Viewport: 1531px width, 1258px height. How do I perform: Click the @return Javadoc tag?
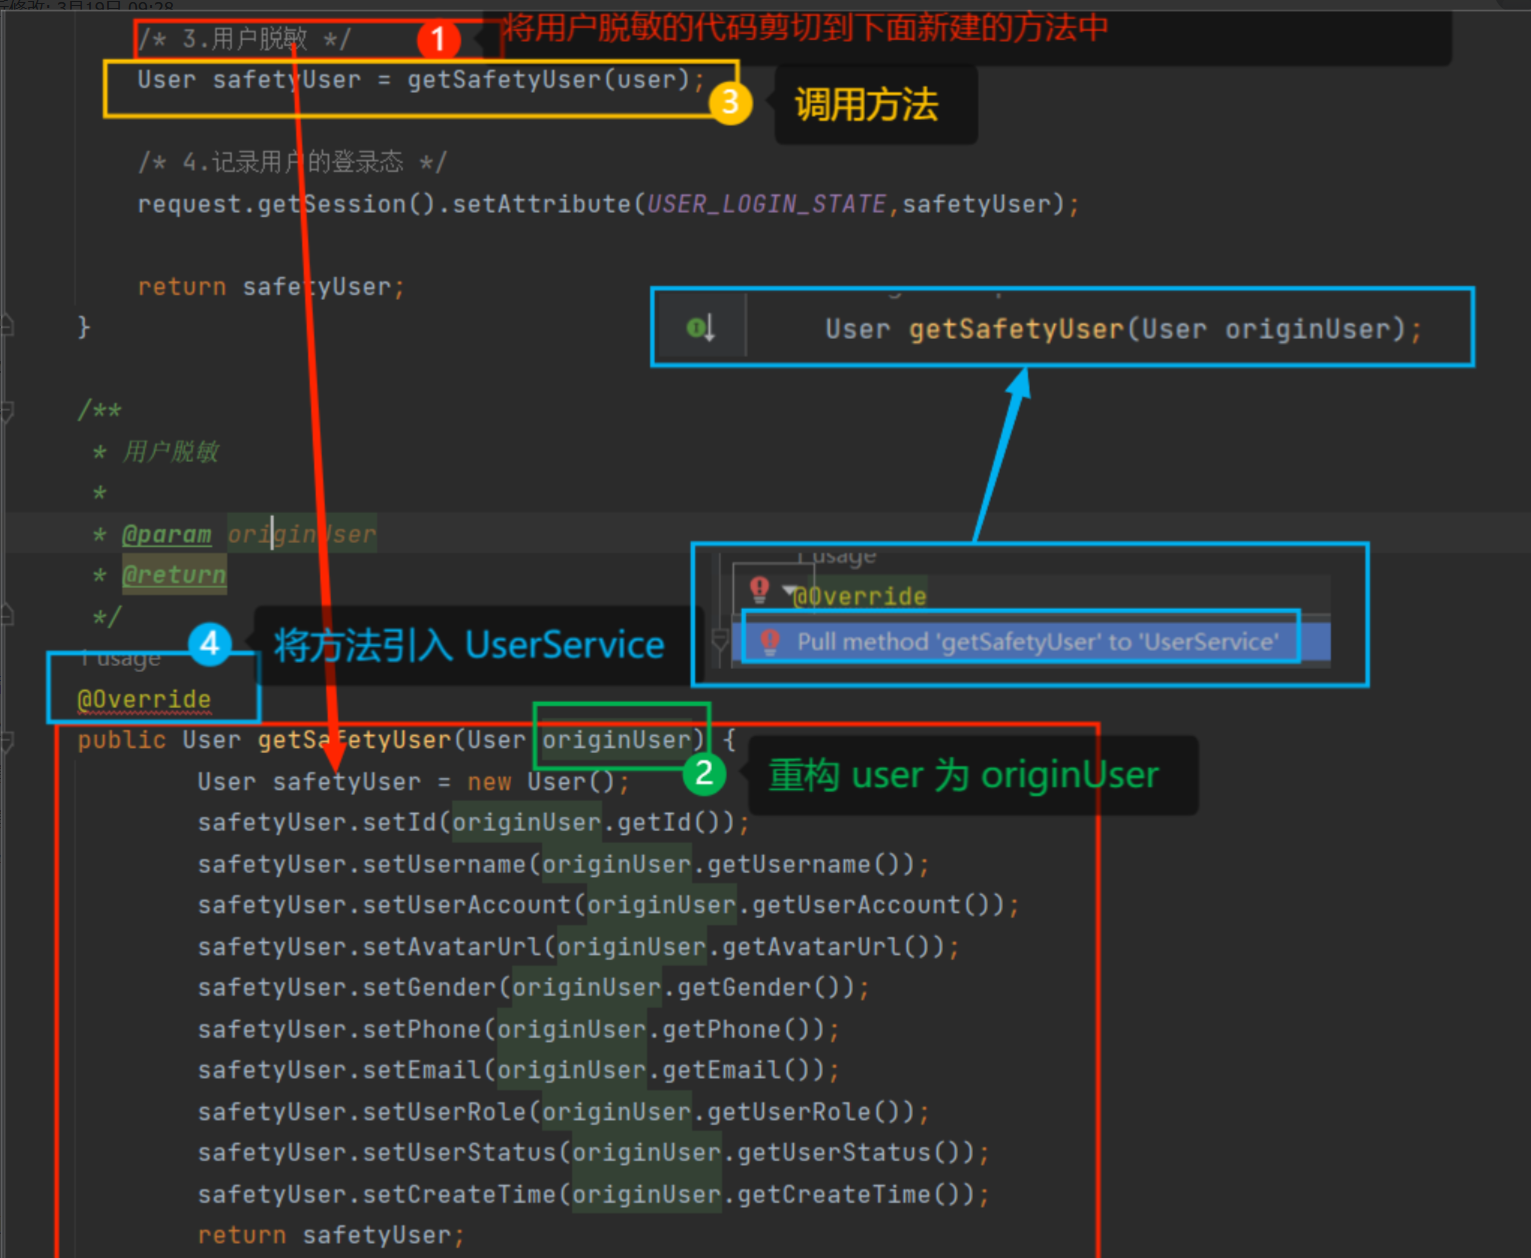(x=174, y=575)
